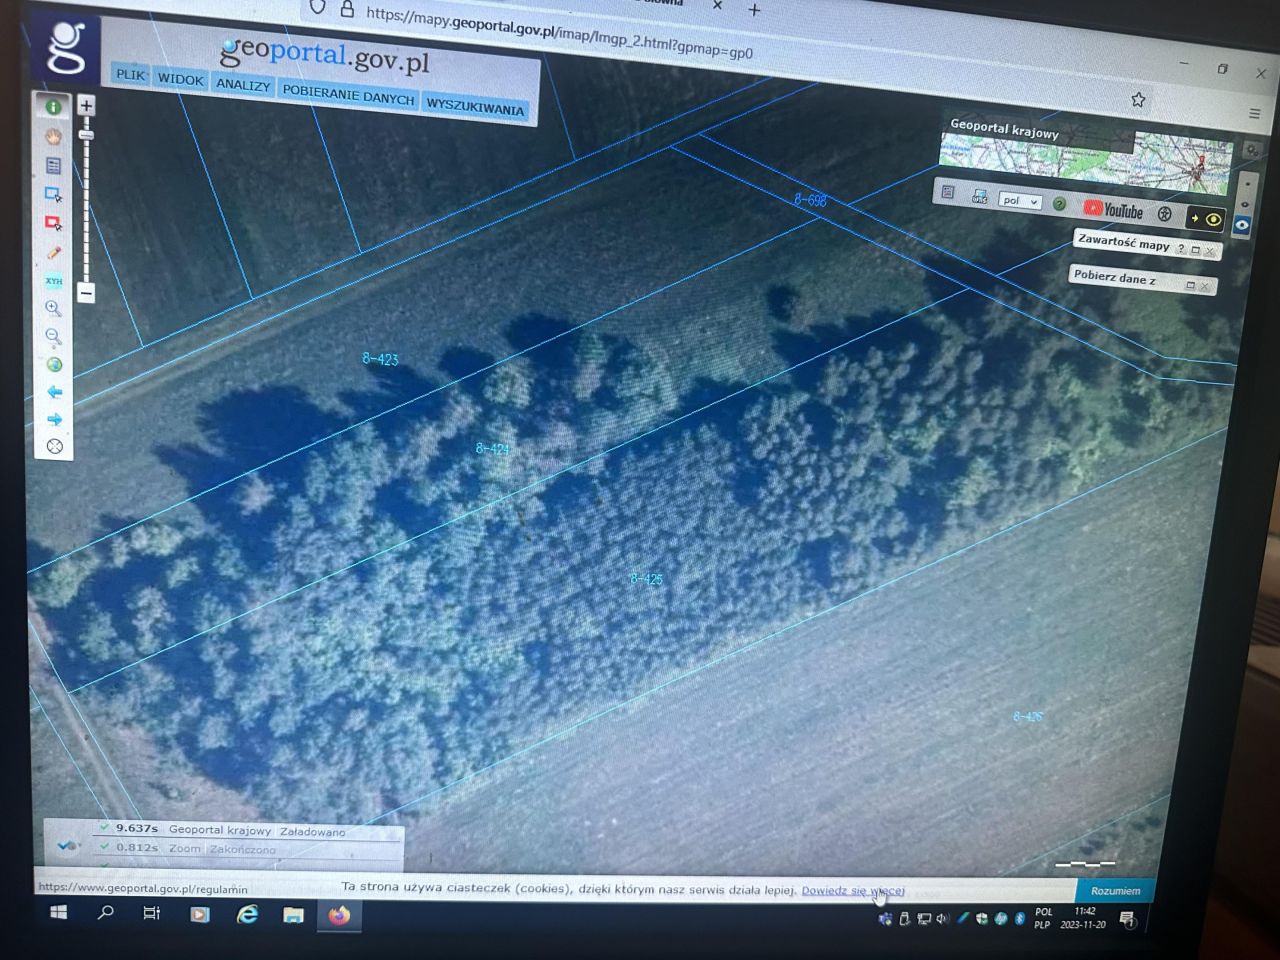Open the ANALIZY menu
The height and width of the screenshot is (960, 1280).
[x=243, y=85]
